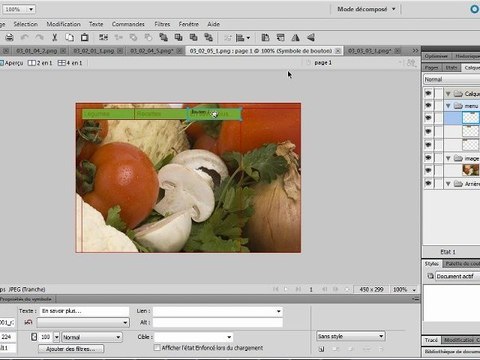480x360 pixels.
Task: Click the Copy icon in the toolbar
Action: [70, 37]
